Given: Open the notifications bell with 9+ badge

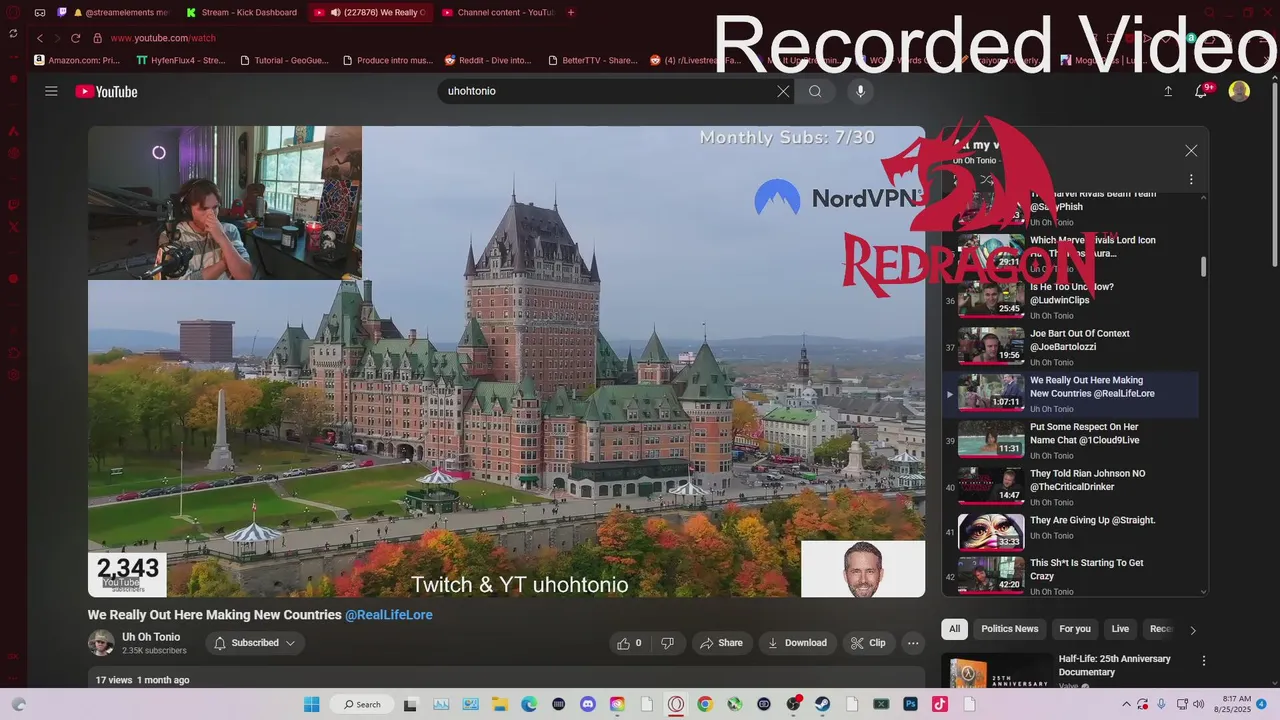Looking at the screenshot, I should pyautogui.click(x=1202, y=91).
